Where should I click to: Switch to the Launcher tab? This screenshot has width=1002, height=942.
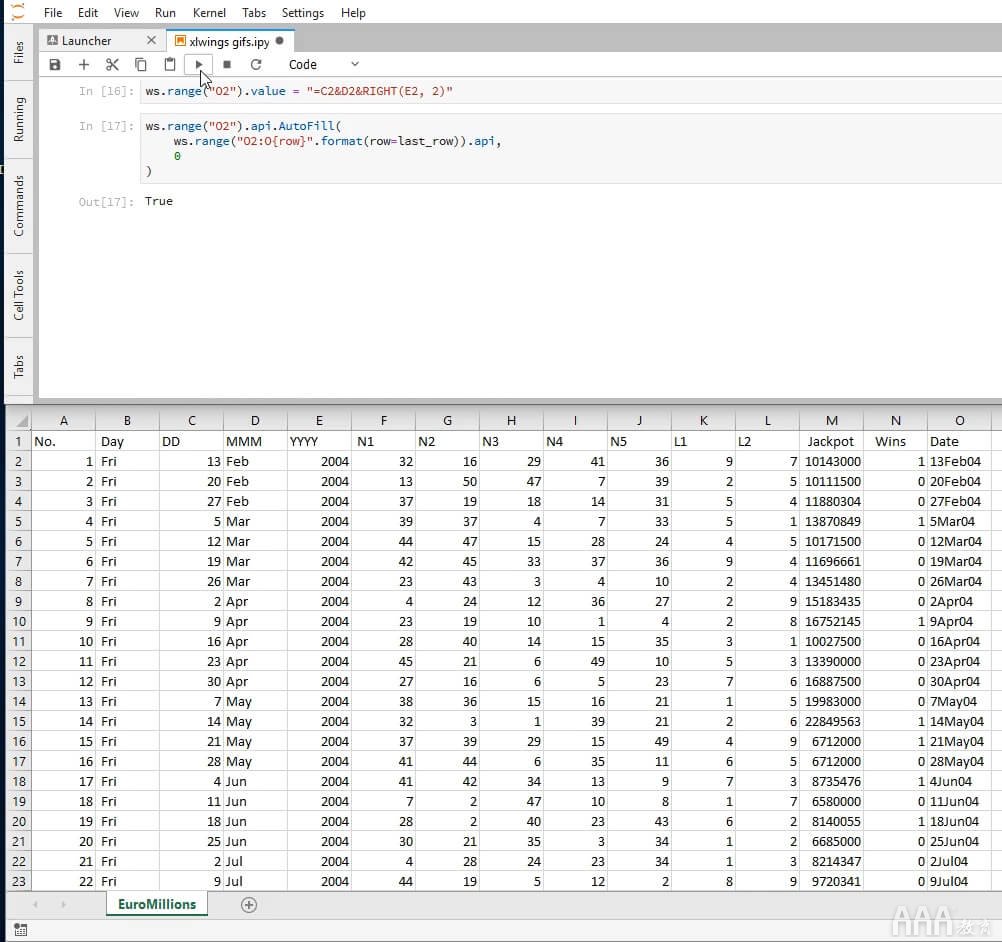pos(87,41)
